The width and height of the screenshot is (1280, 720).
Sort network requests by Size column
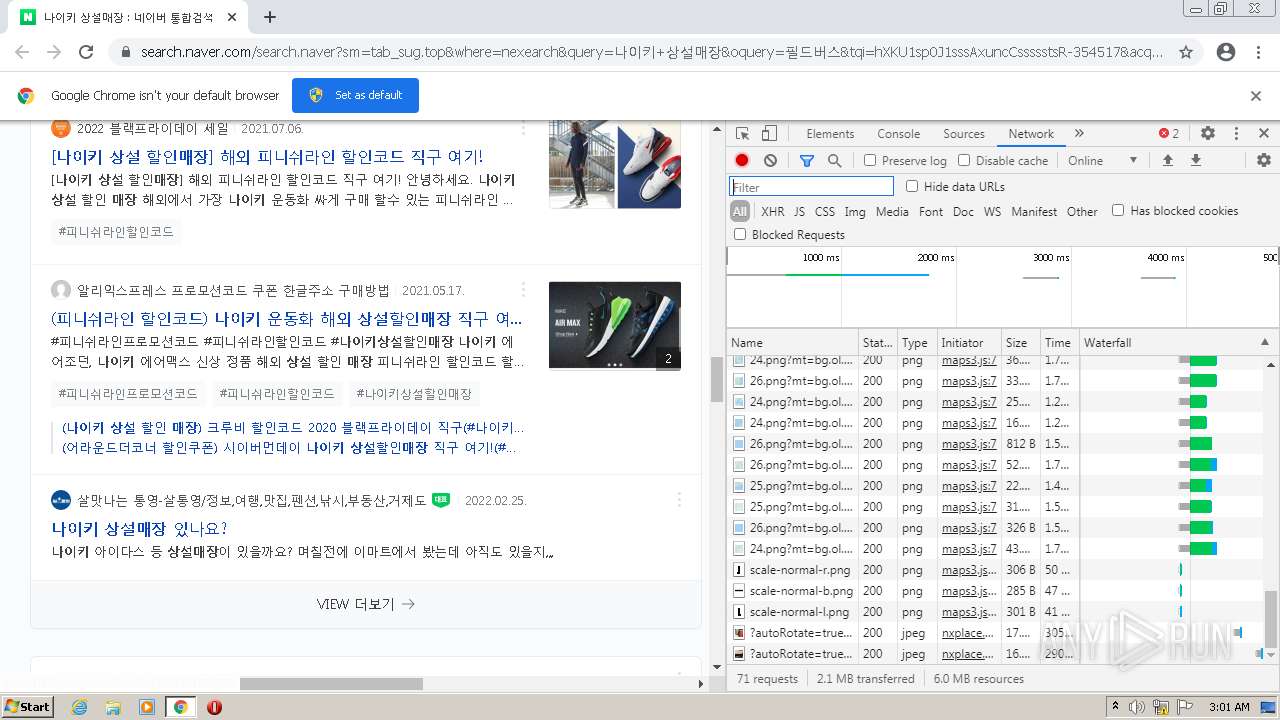point(1021,342)
